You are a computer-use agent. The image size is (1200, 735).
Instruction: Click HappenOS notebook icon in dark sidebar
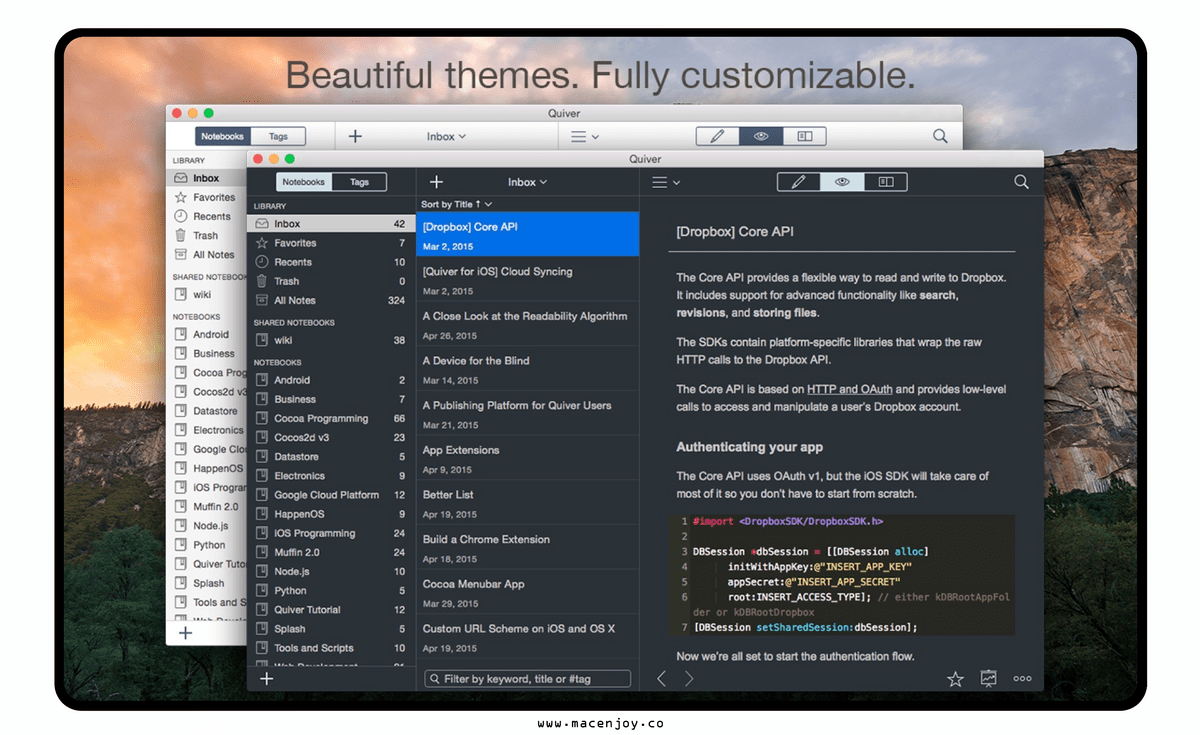pos(262,514)
